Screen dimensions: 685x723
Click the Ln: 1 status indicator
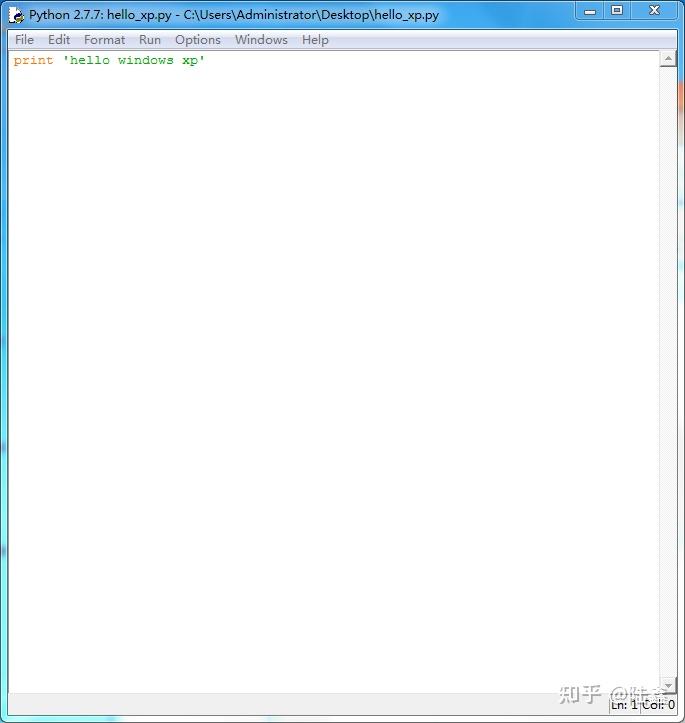pyautogui.click(x=625, y=705)
